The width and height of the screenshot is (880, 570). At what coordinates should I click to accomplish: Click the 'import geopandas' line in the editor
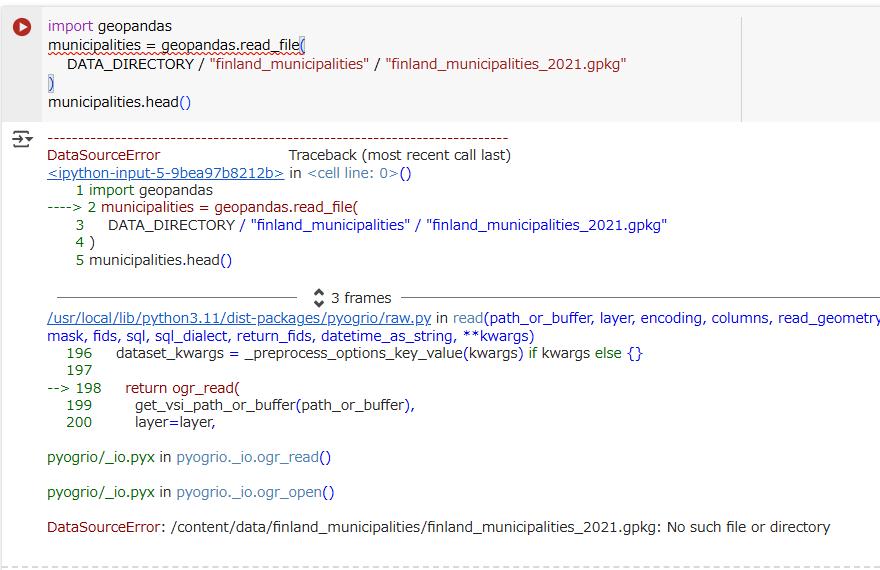110,26
